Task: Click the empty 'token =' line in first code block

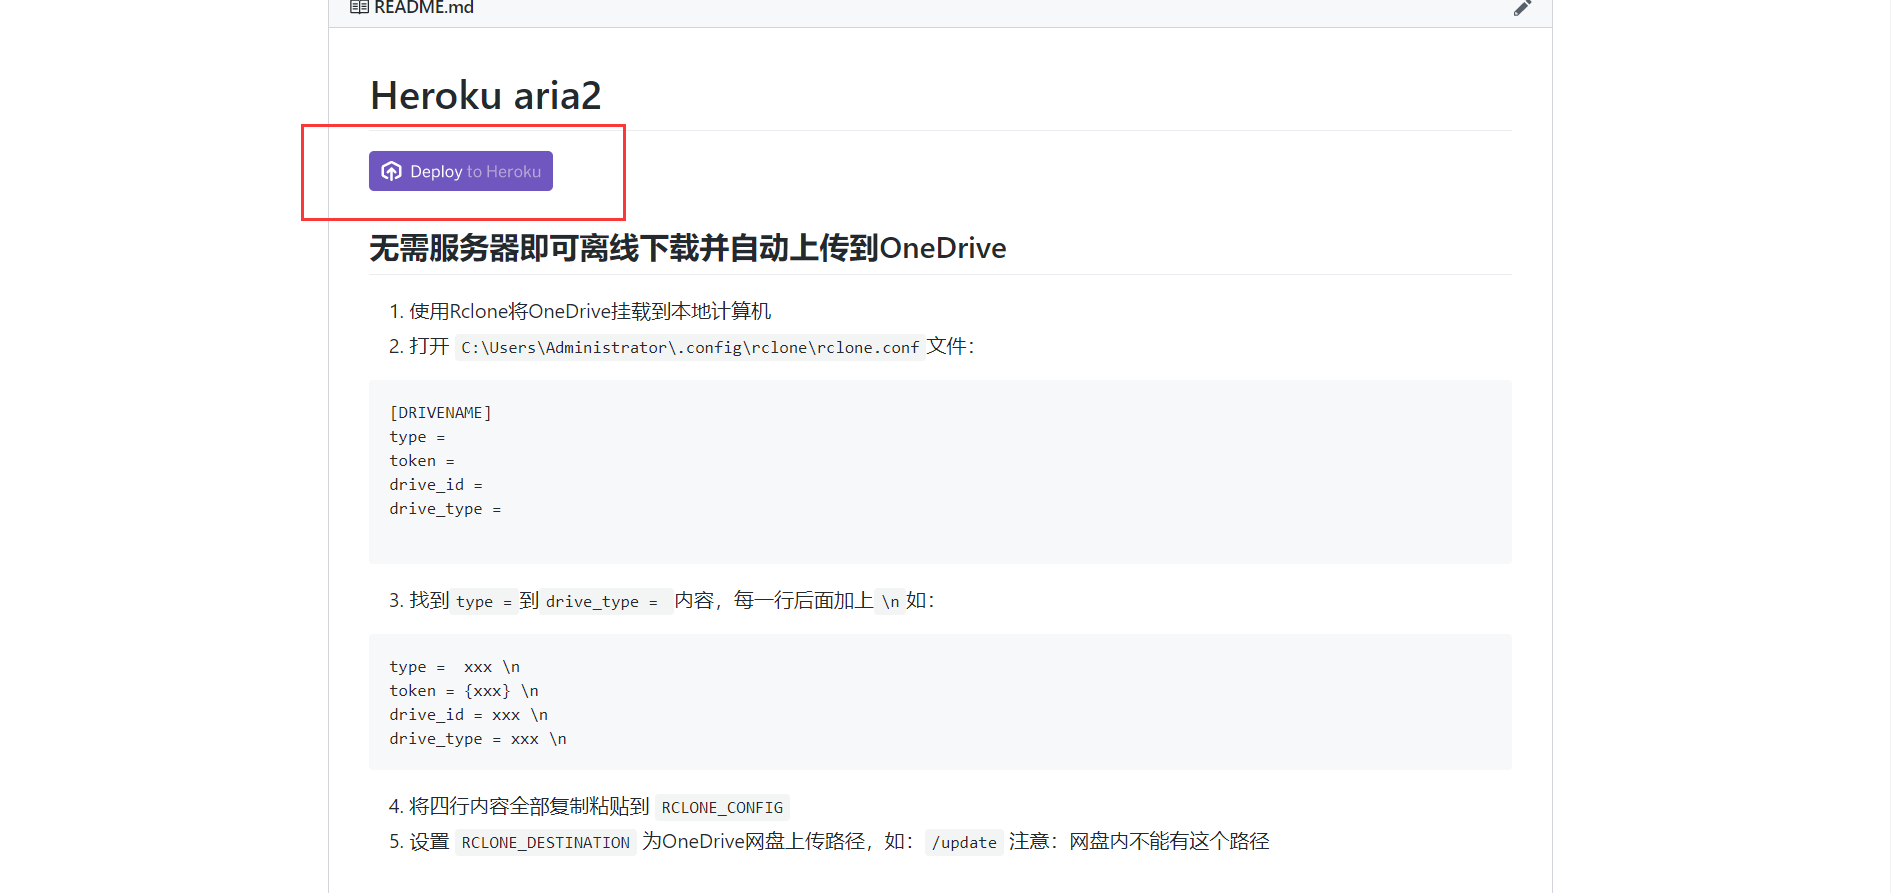Action: 422,461
